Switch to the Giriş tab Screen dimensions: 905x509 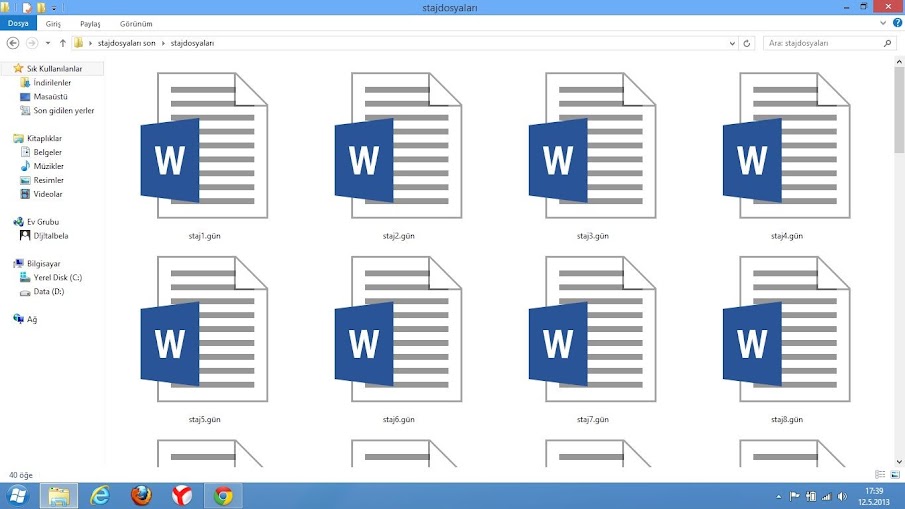[x=53, y=24]
